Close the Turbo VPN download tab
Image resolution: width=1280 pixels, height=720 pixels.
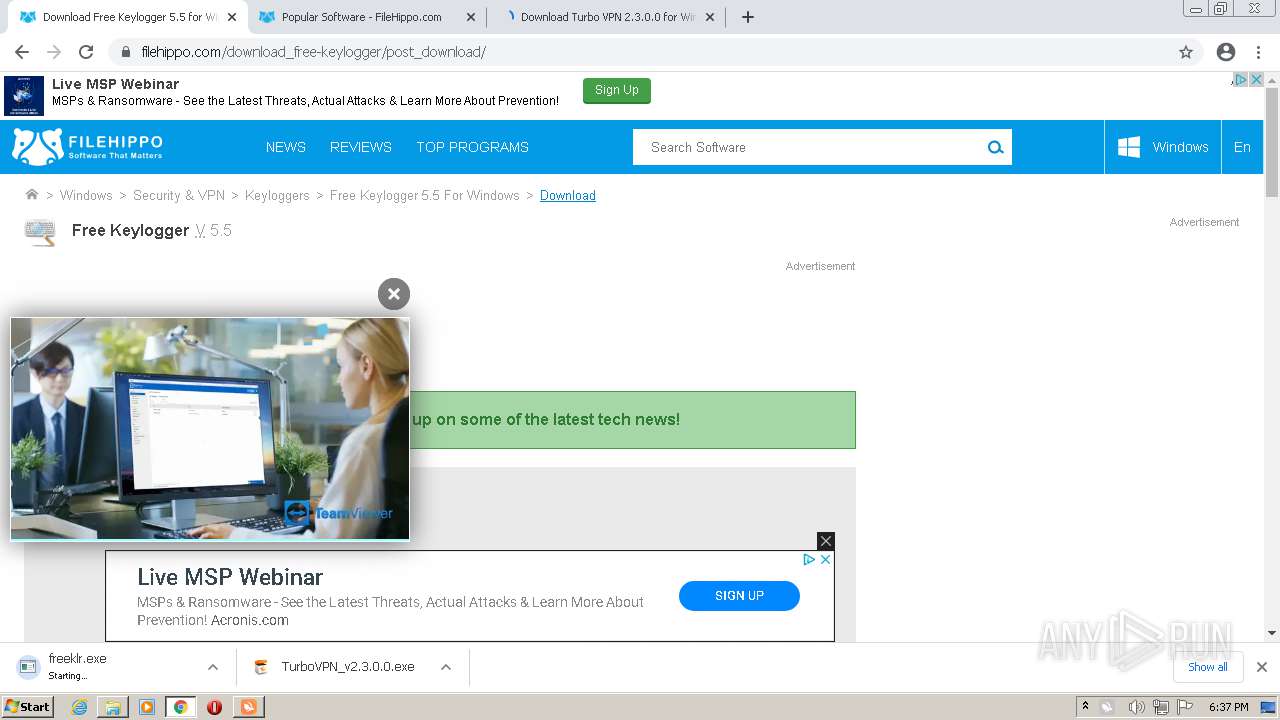tap(709, 17)
